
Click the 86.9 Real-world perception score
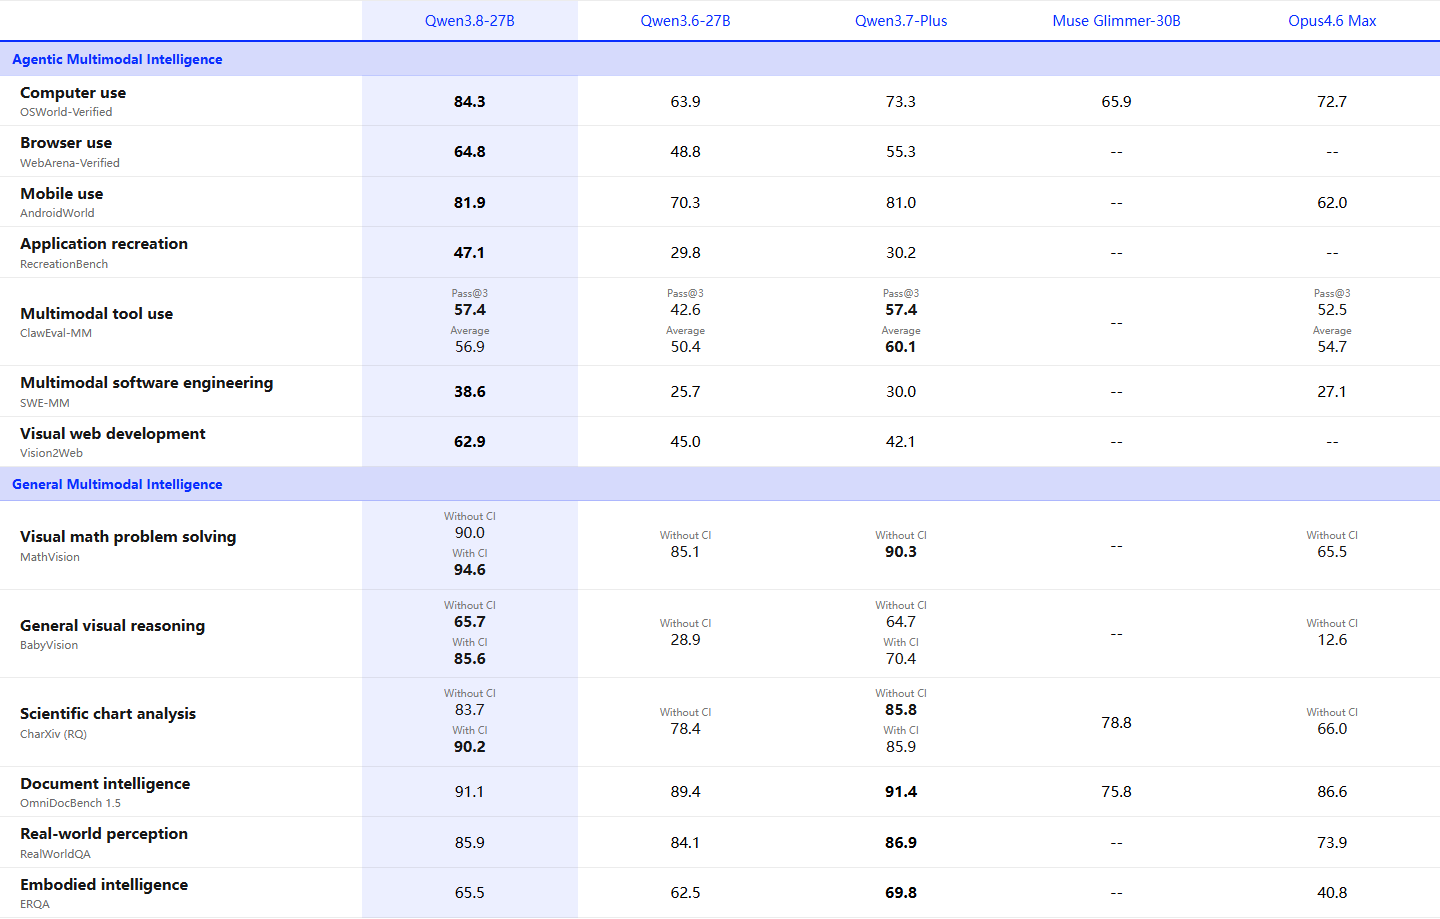click(x=901, y=843)
